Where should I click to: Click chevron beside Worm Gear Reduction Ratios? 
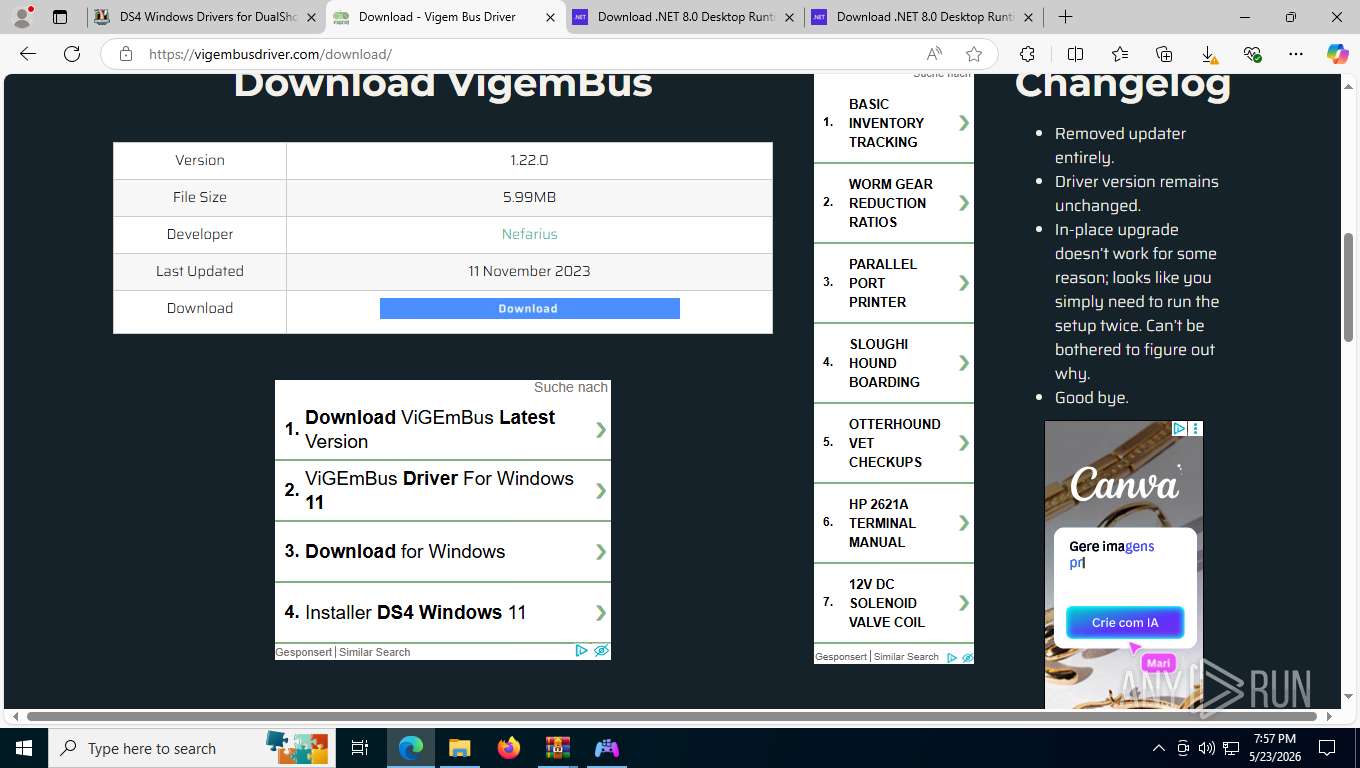pos(963,203)
